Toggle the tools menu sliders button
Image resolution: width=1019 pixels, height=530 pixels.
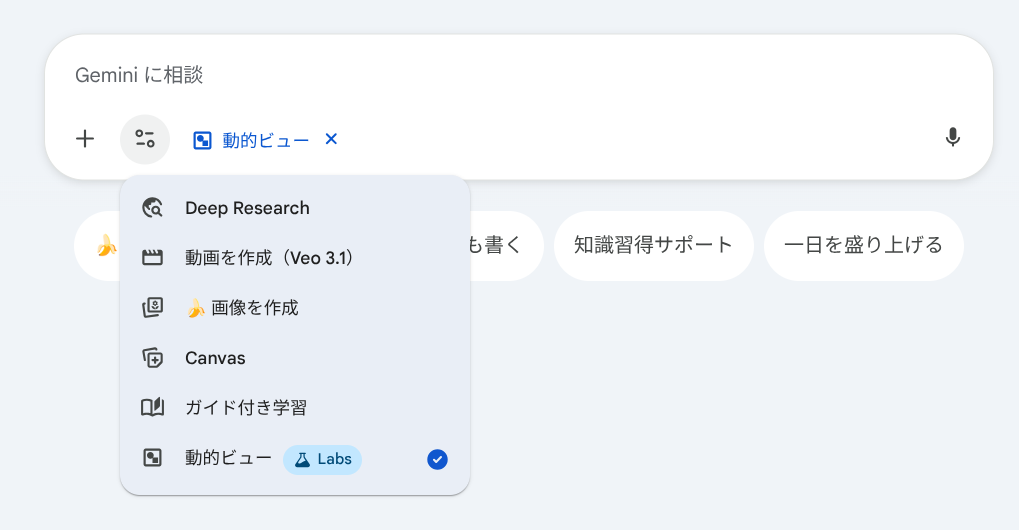tap(145, 139)
